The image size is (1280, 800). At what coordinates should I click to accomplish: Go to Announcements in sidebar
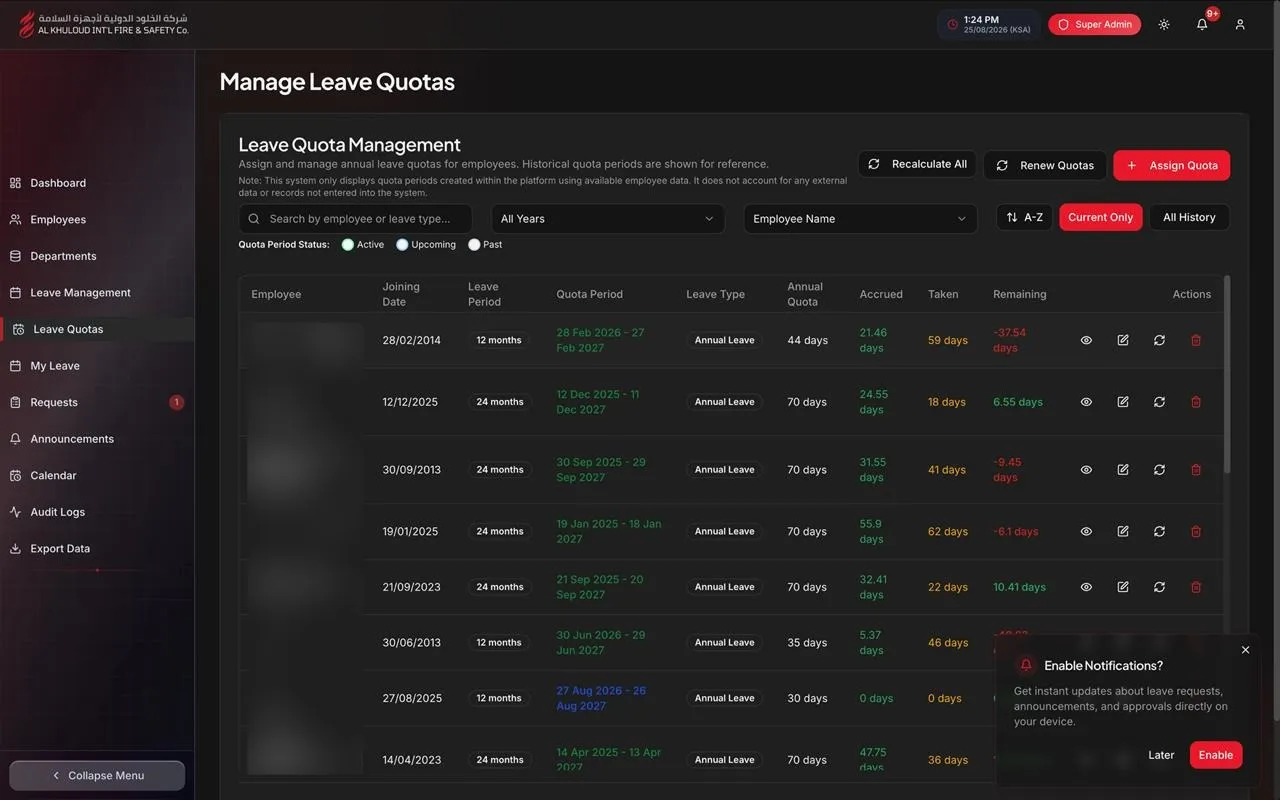coord(97,439)
